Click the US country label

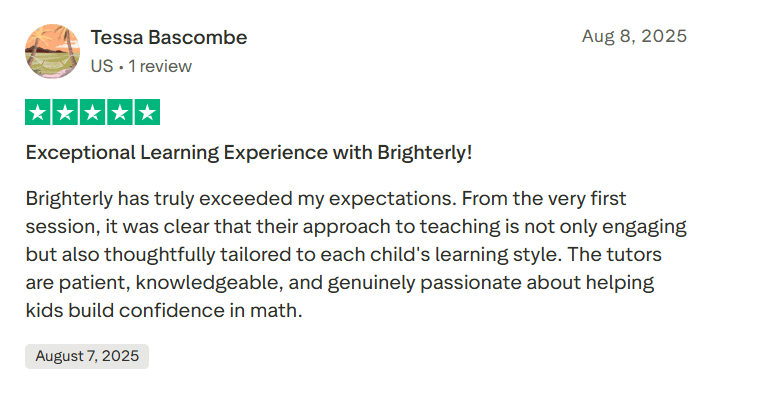tap(101, 67)
